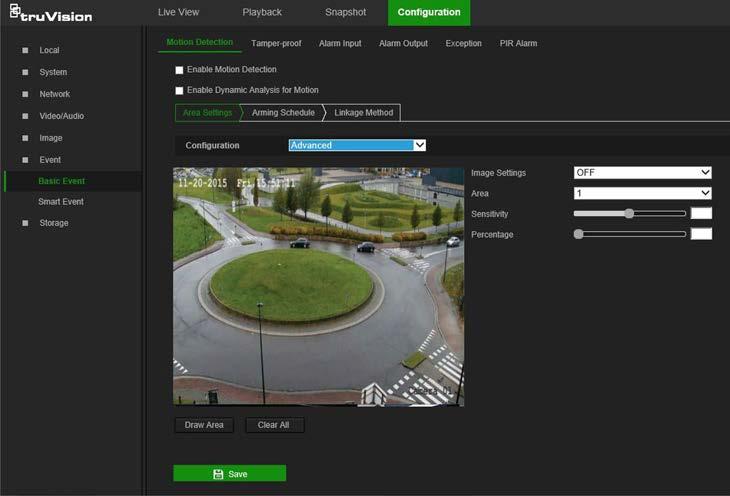Select the Area Settings step tab
The width and height of the screenshot is (730, 496).
coord(207,113)
